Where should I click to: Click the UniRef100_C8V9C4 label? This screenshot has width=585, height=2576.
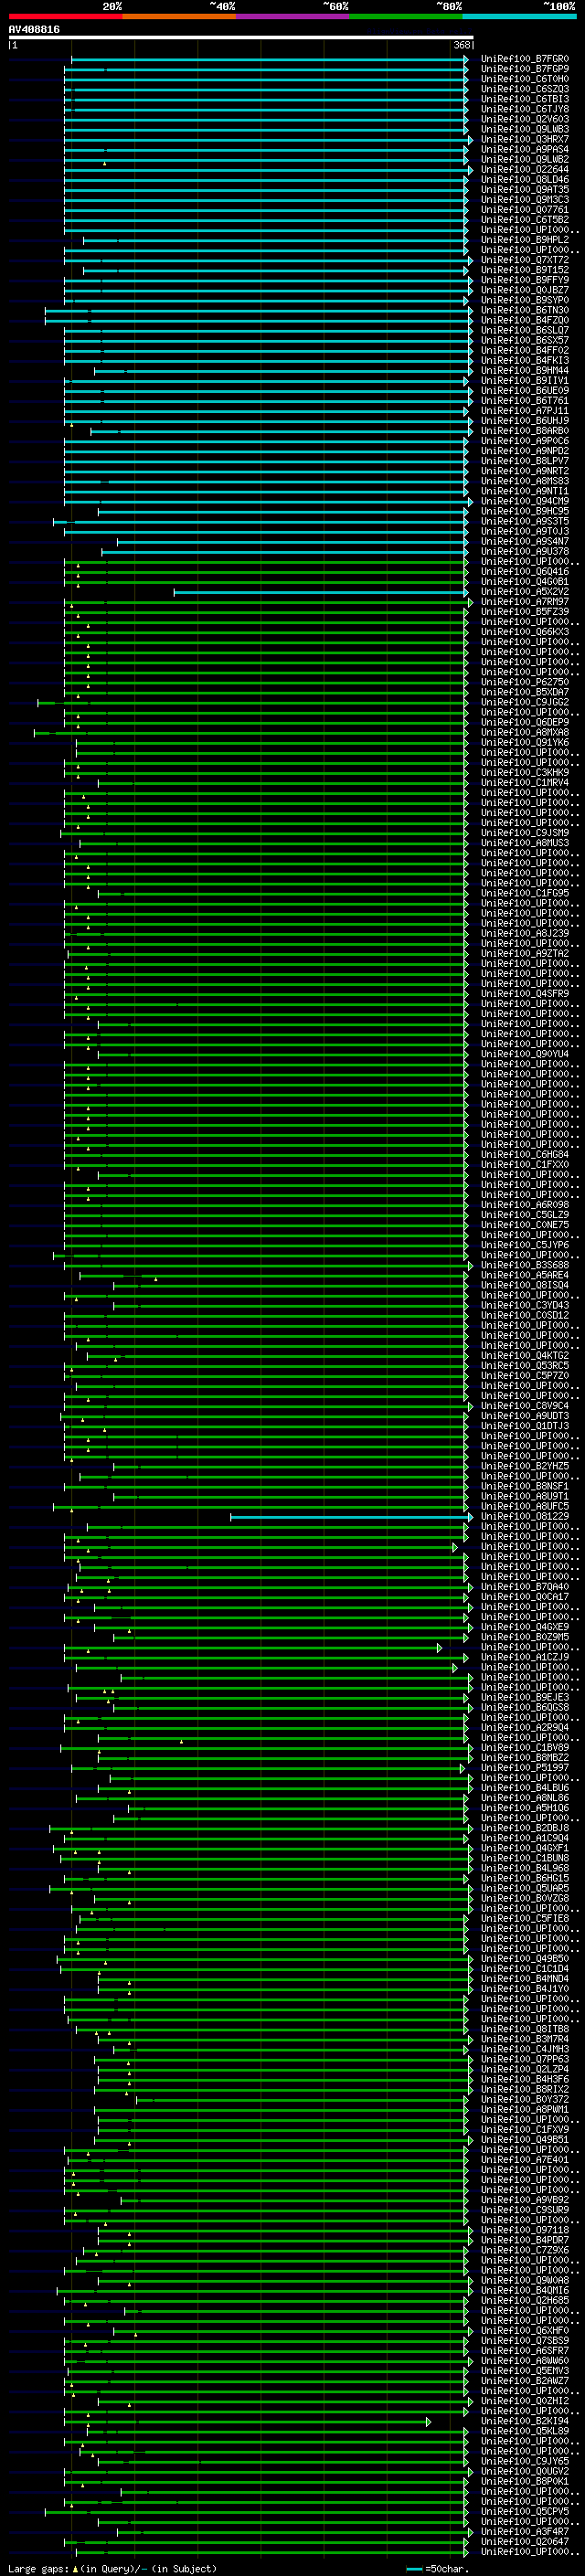pyautogui.click(x=525, y=1405)
